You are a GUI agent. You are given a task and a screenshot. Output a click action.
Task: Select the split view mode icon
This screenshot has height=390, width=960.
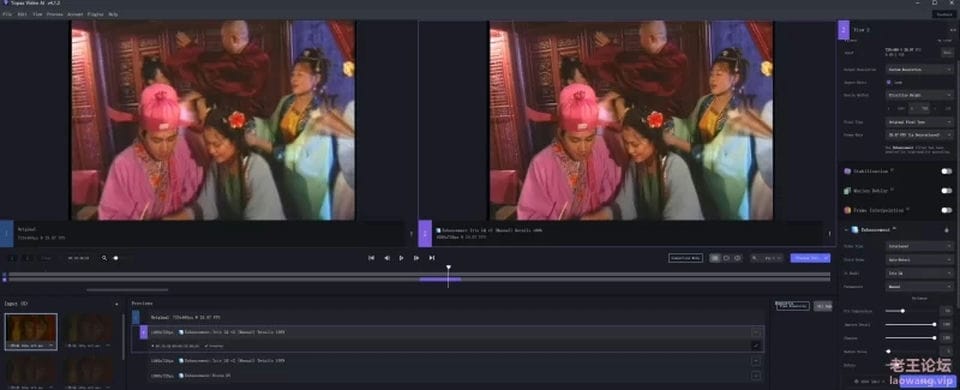[726, 258]
